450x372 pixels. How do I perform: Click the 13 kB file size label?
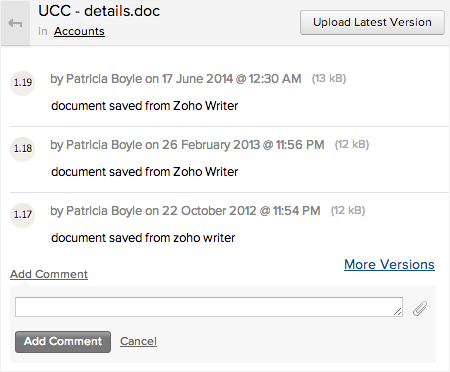[x=329, y=79]
